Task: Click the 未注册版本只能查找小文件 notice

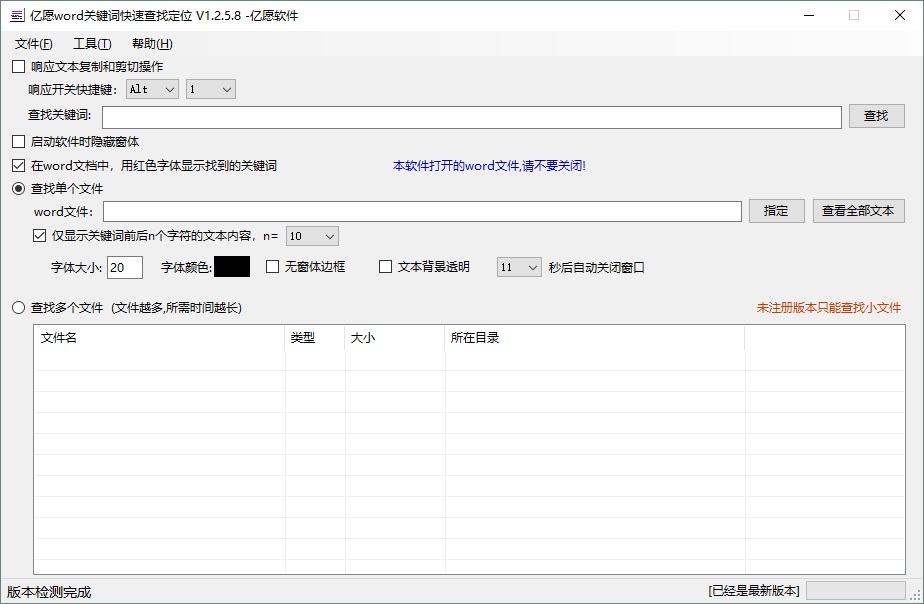Action: coord(829,308)
